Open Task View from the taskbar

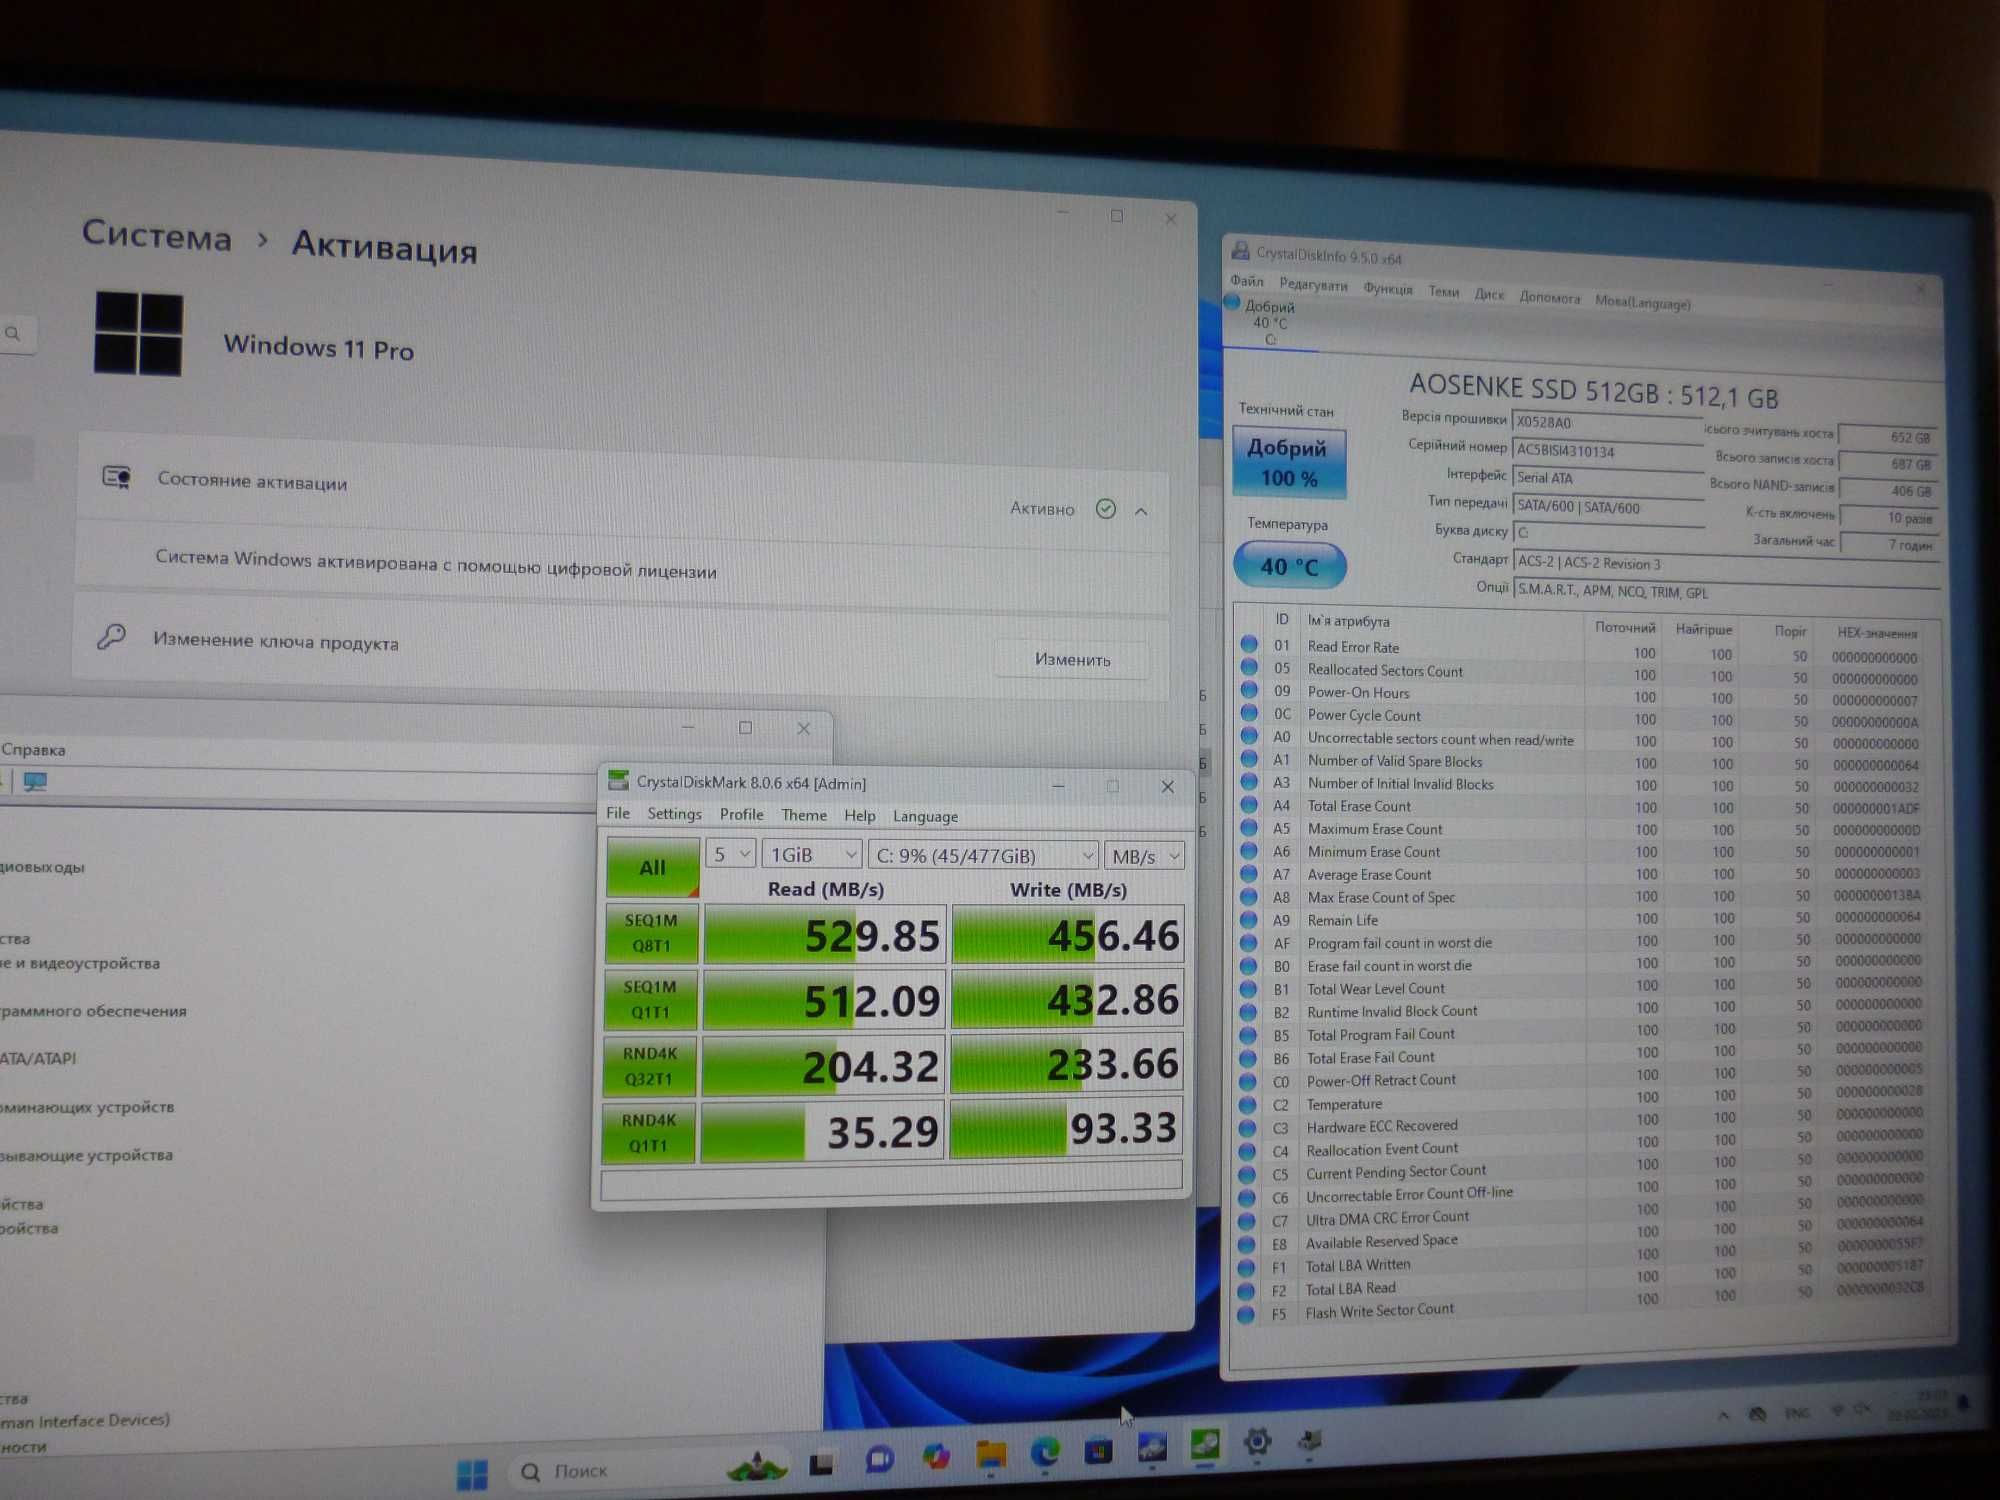821,1464
